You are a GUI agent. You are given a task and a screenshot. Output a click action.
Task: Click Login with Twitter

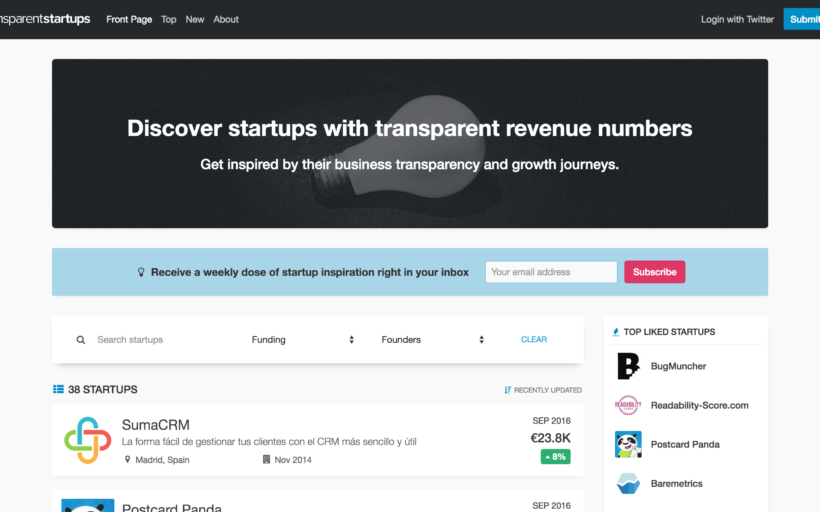pyautogui.click(x=737, y=19)
